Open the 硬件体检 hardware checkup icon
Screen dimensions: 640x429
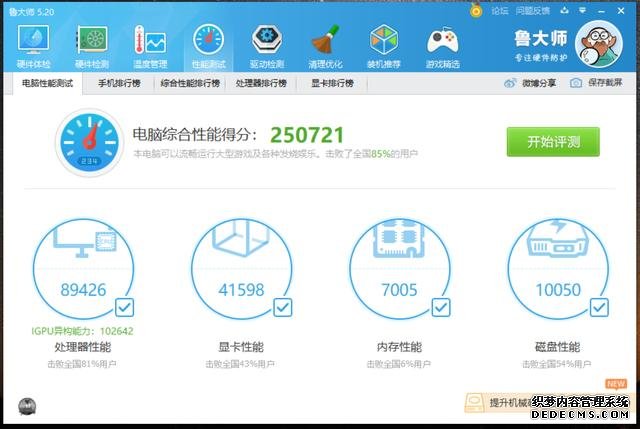coord(33,40)
